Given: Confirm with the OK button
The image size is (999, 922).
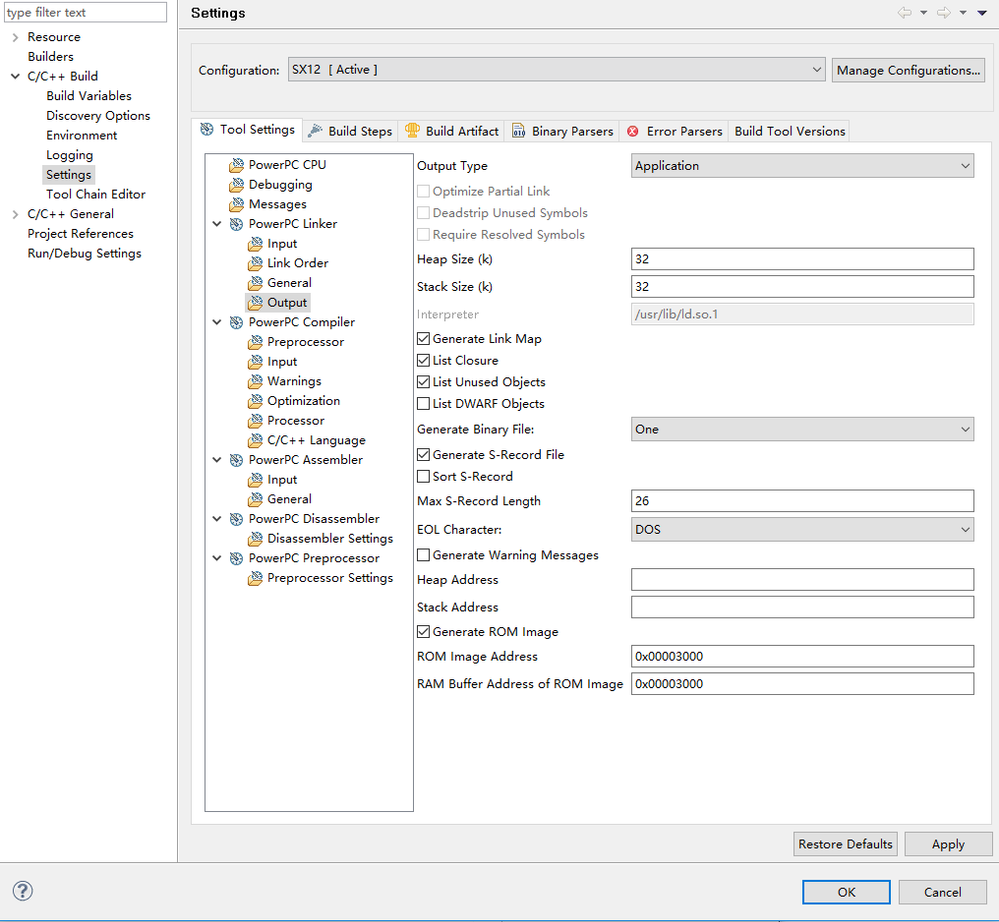Looking at the screenshot, I should tap(846, 892).
